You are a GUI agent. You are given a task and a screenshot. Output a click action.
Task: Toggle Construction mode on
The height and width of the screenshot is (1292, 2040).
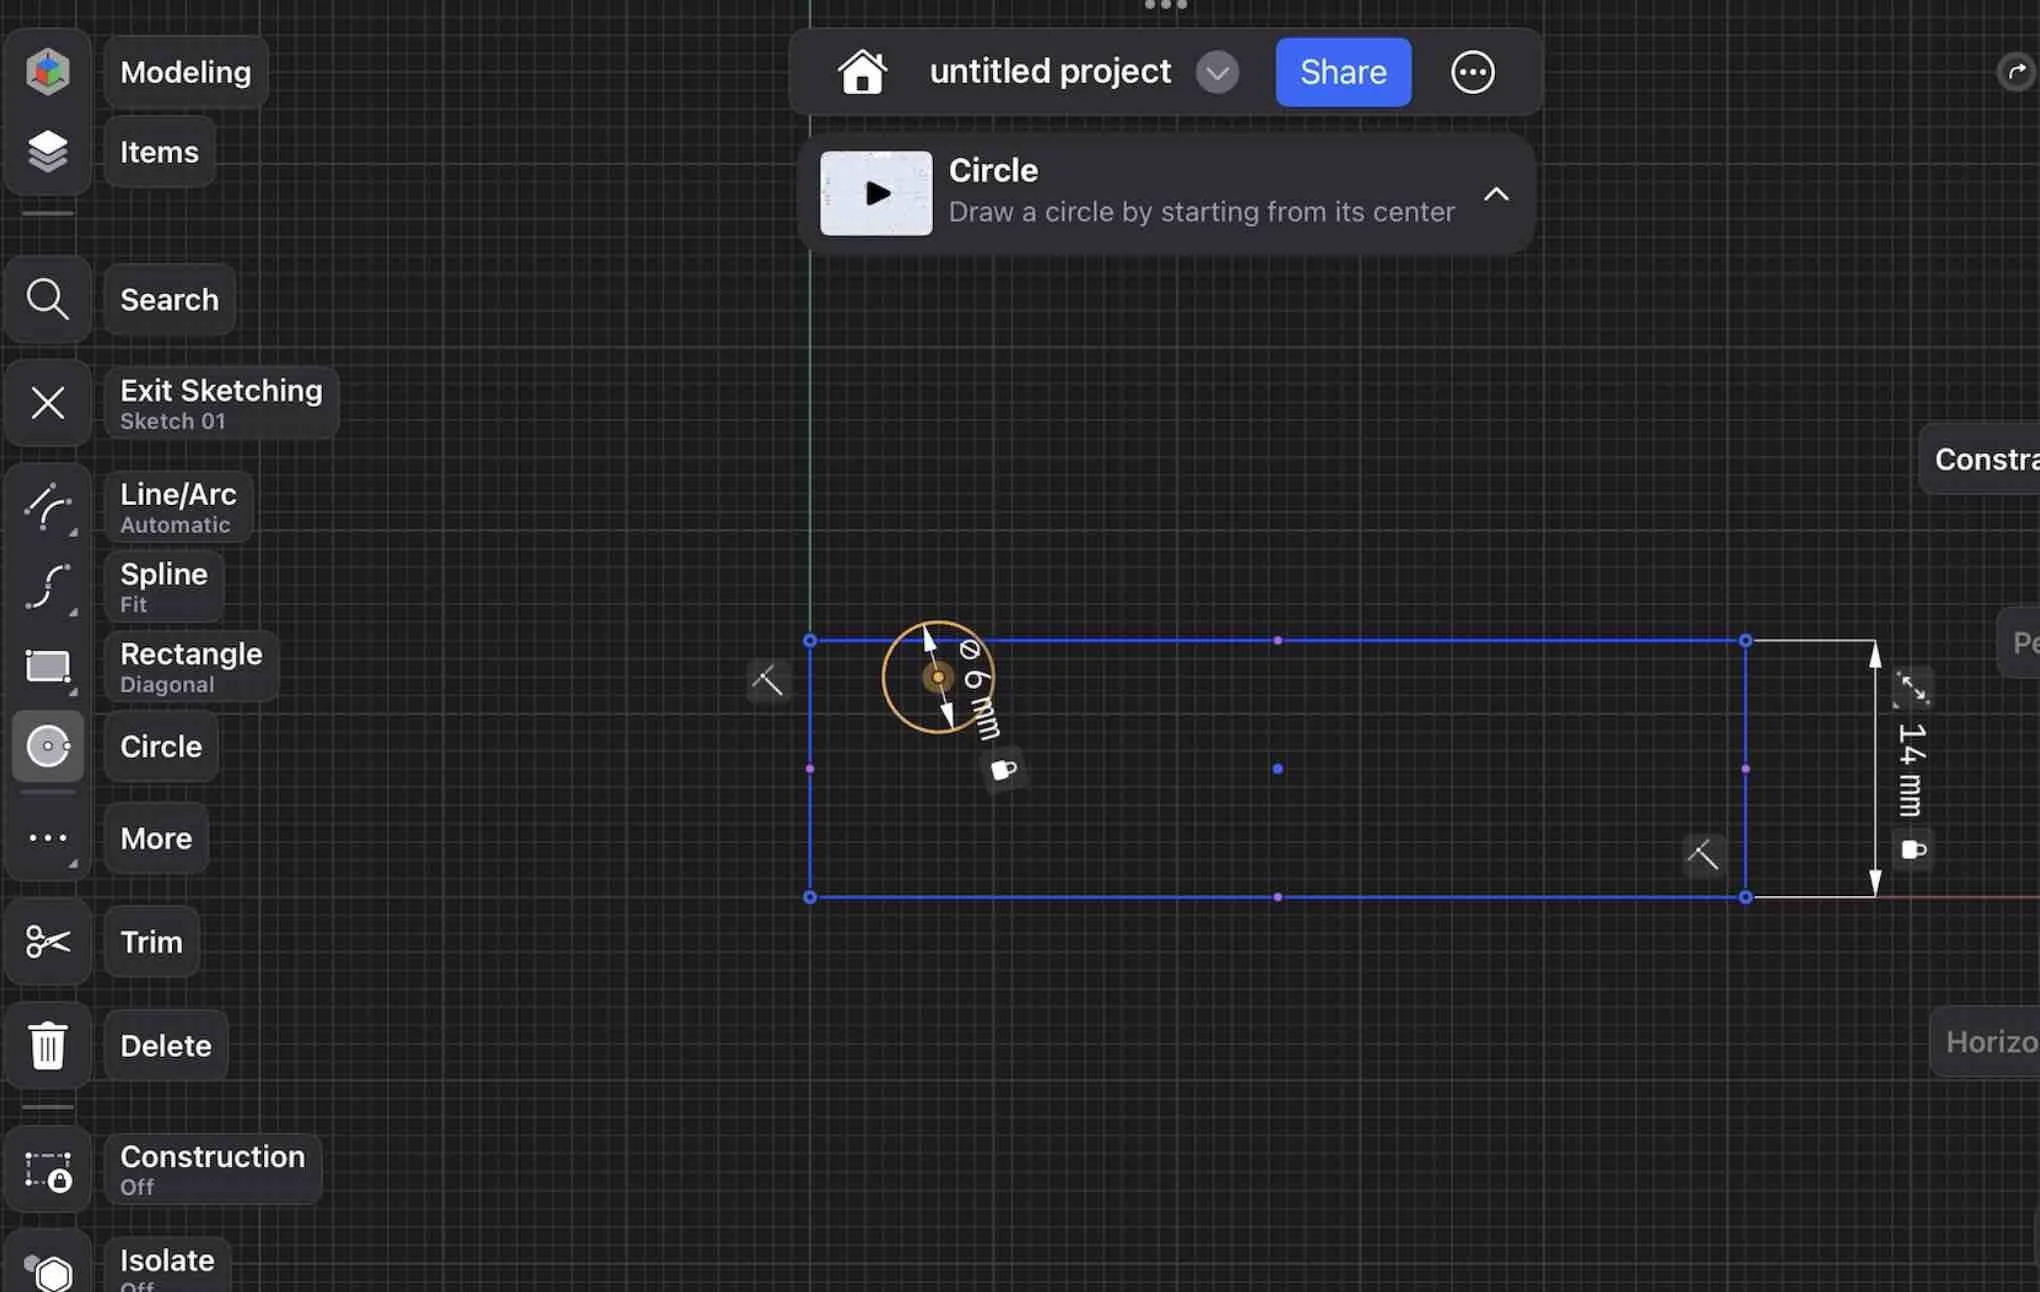[47, 1168]
